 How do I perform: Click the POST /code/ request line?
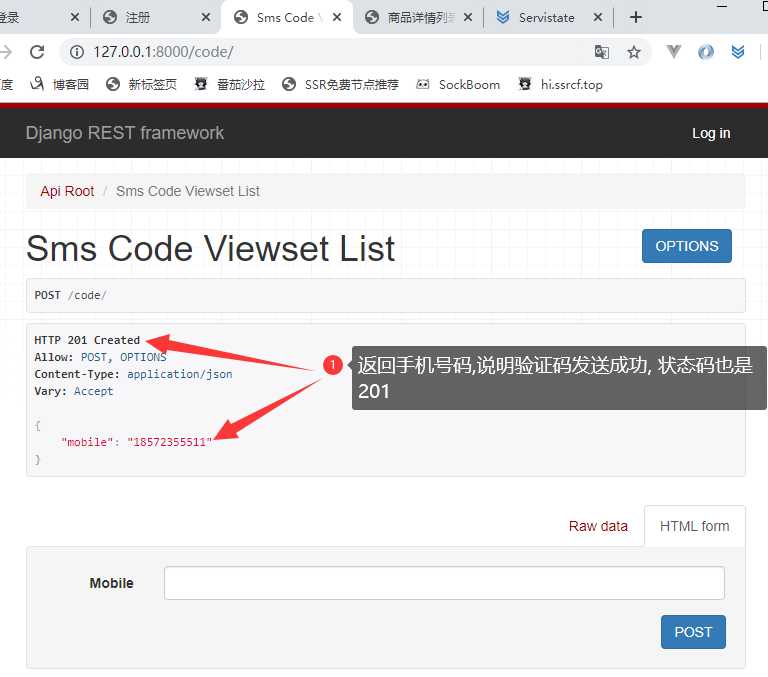coord(70,295)
